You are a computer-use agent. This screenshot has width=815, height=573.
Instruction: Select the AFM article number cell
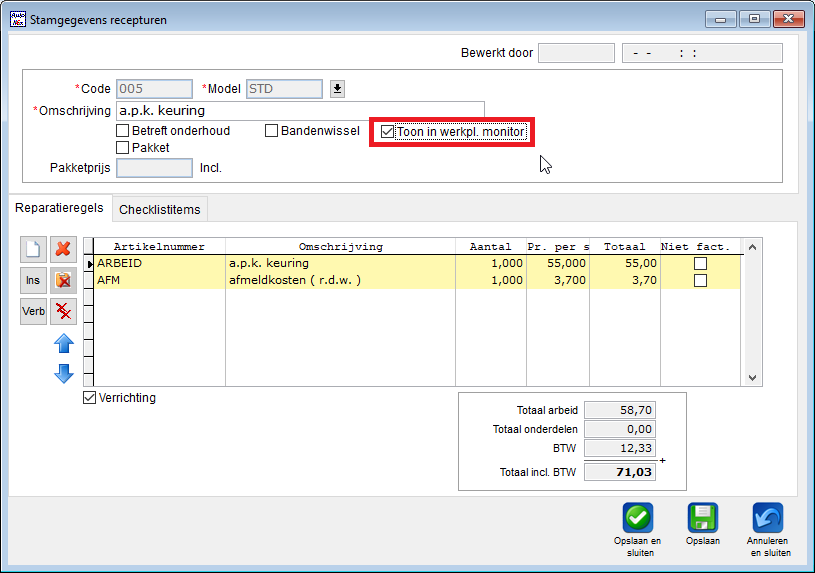click(160, 280)
